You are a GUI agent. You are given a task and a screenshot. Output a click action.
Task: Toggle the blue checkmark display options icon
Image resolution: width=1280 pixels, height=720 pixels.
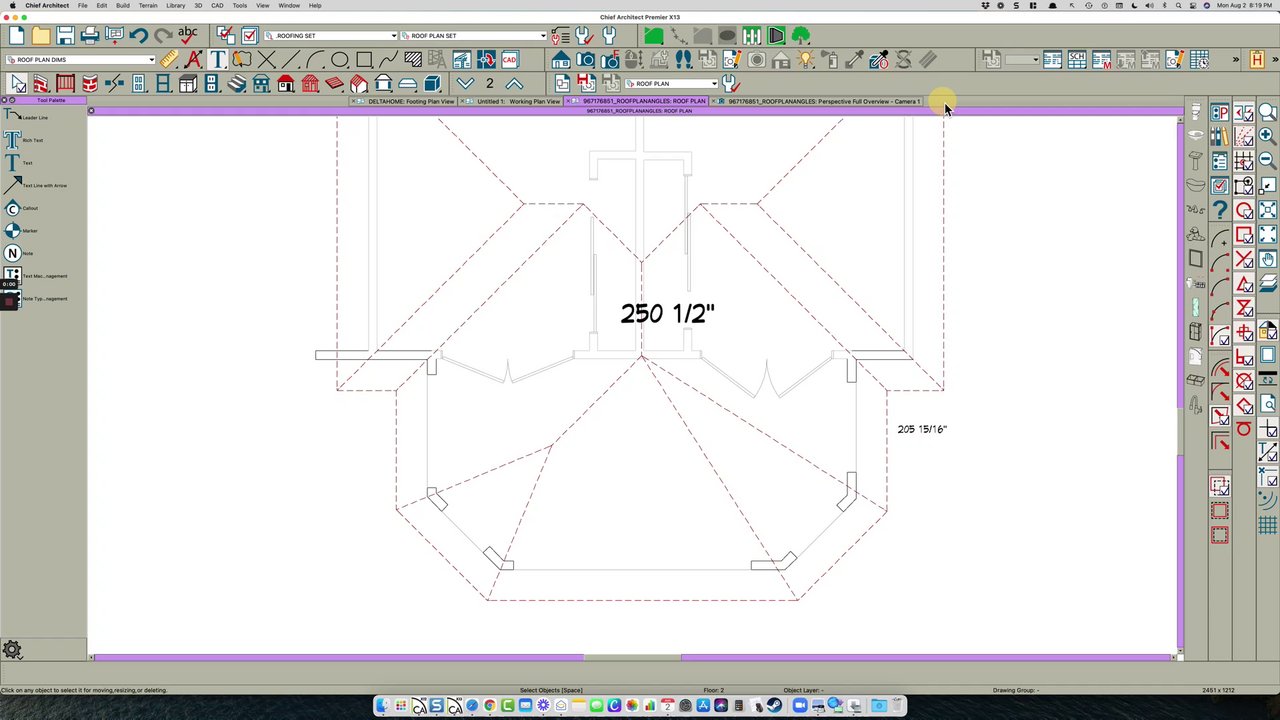click(250, 36)
